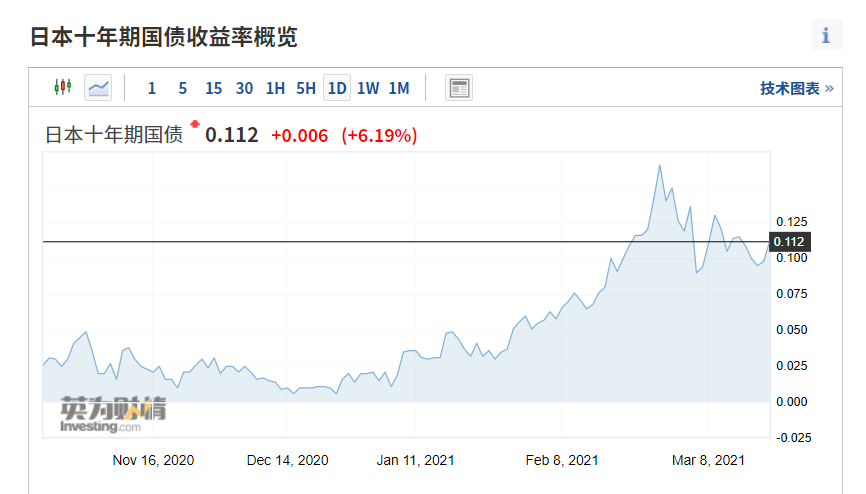Select the 1 minute interval
Viewport: 866px width, 494px height.
coord(152,88)
